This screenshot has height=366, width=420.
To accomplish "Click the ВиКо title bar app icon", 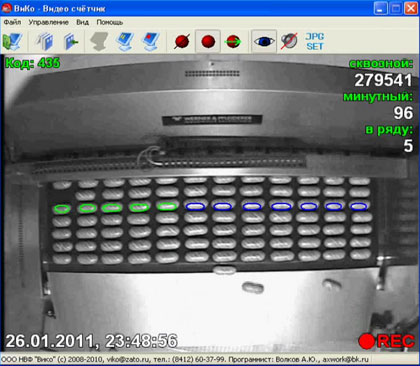I will (x=7, y=8).
